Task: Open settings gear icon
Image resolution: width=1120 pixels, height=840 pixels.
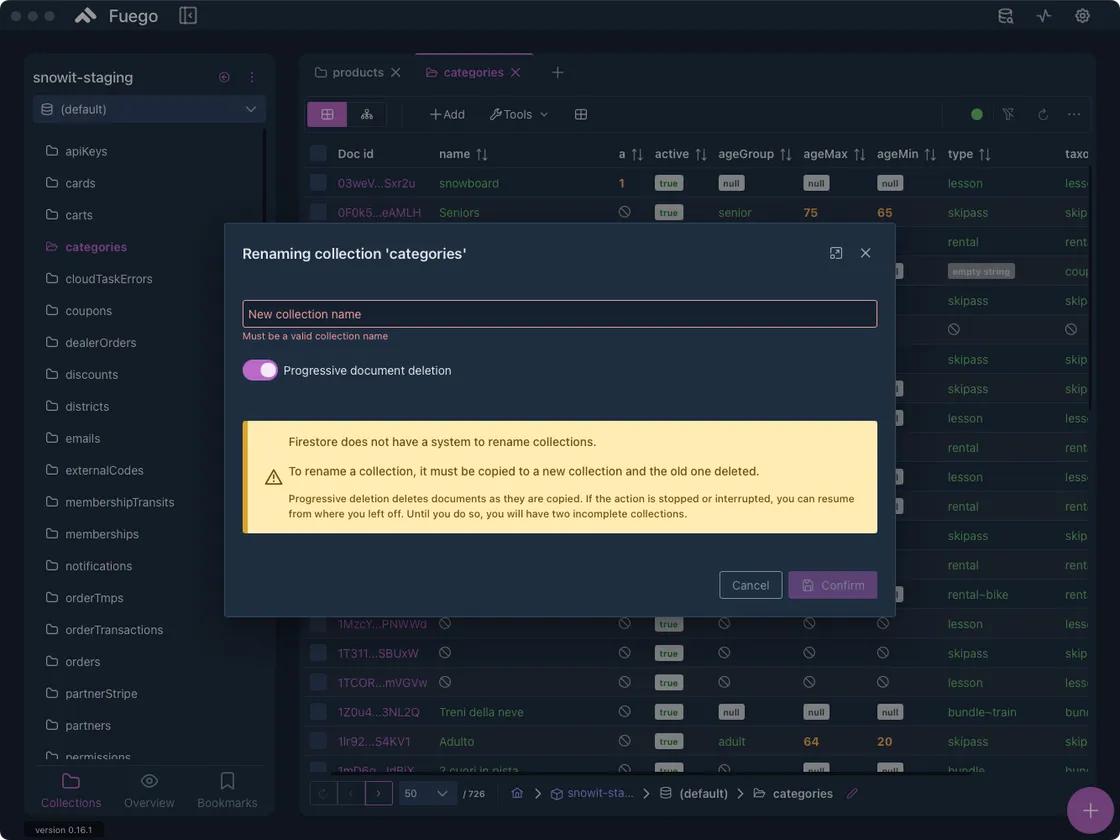Action: (x=1082, y=16)
